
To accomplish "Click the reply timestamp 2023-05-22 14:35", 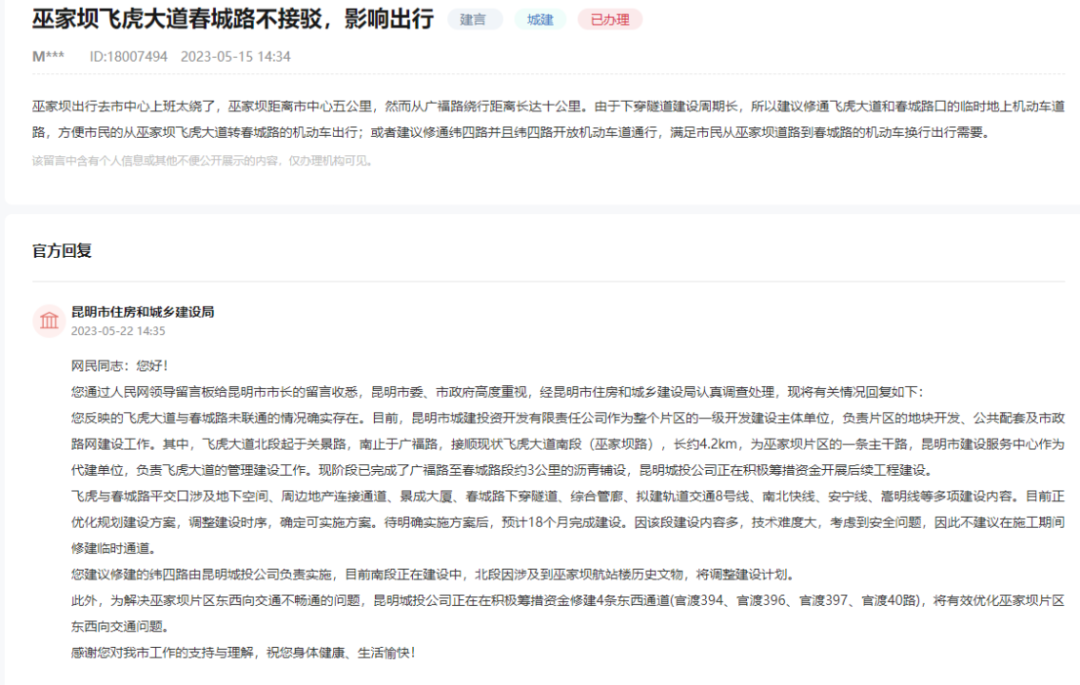I will [118, 331].
